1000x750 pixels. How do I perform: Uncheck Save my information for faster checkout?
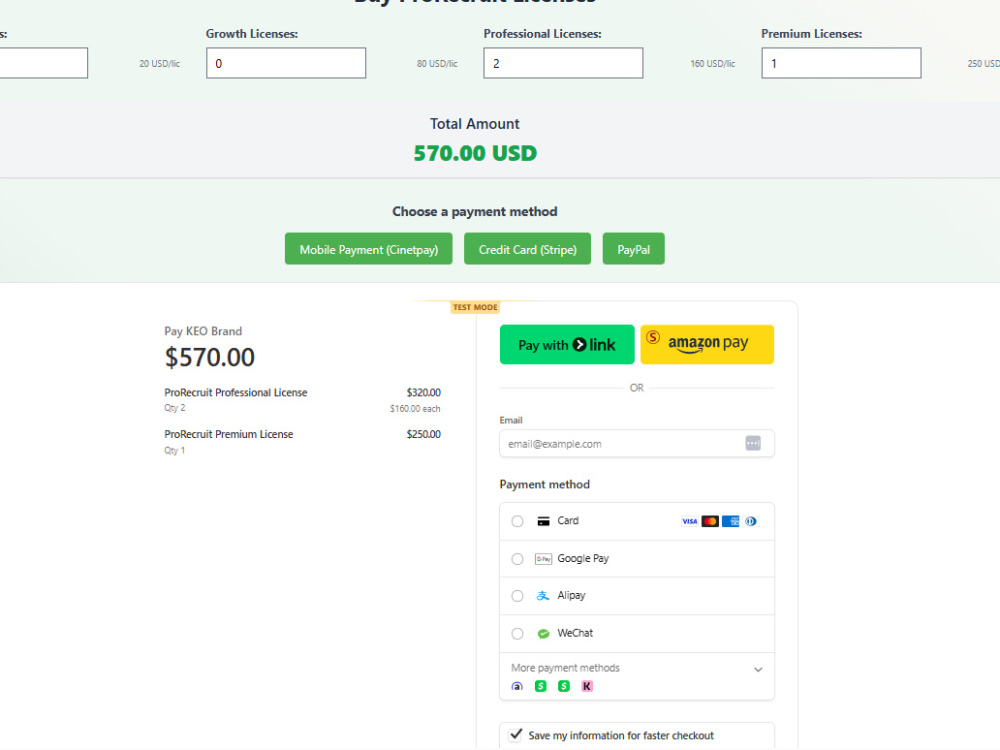click(516, 735)
